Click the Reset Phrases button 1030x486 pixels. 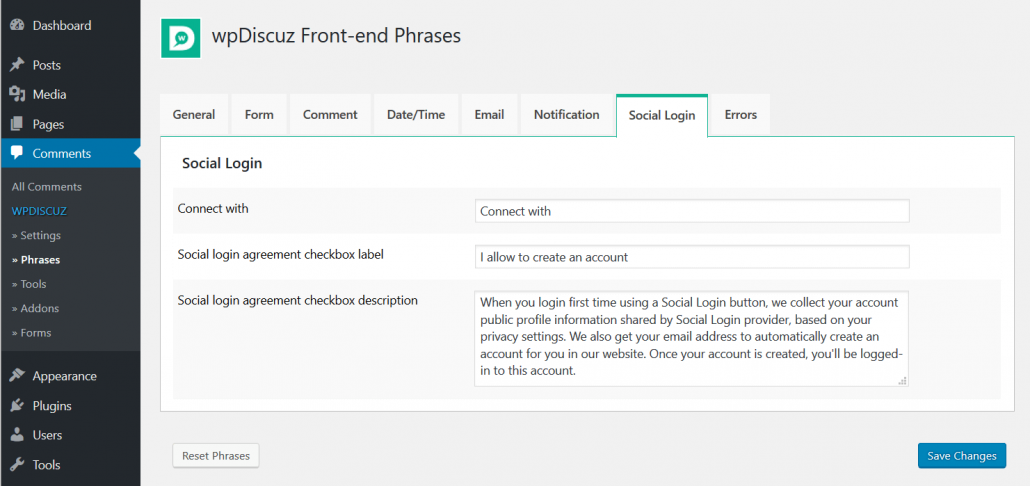(216, 456)
